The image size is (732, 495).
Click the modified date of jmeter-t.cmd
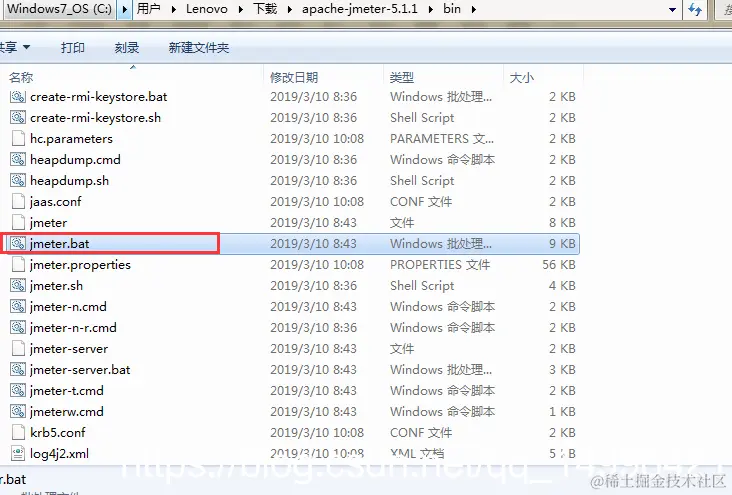(x=313, y=391)
